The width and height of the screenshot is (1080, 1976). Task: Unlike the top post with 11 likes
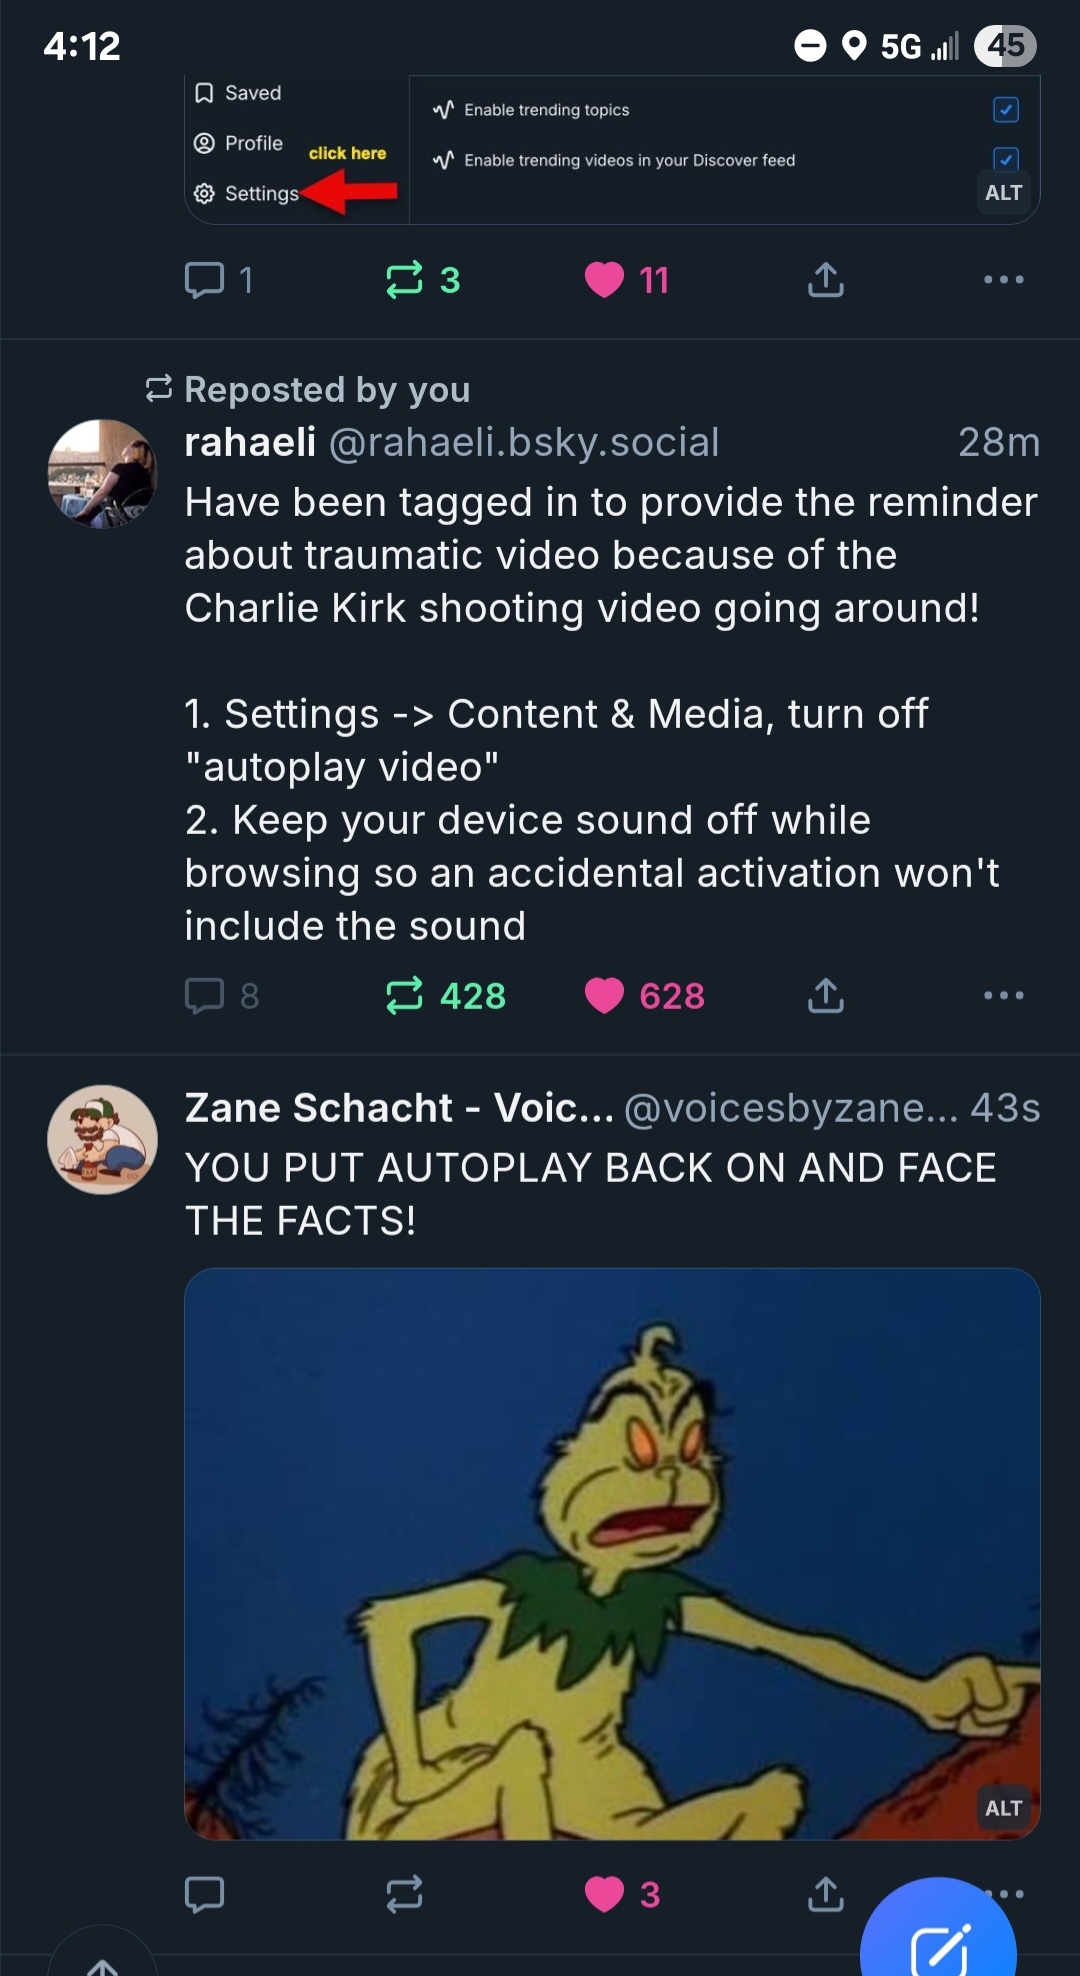click(604, 280)
